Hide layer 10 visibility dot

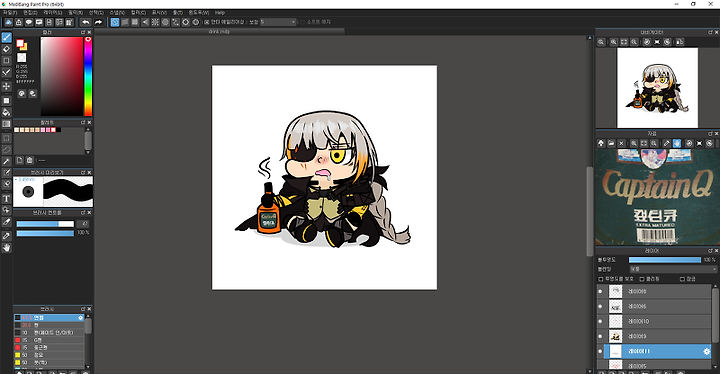[600, 322]
